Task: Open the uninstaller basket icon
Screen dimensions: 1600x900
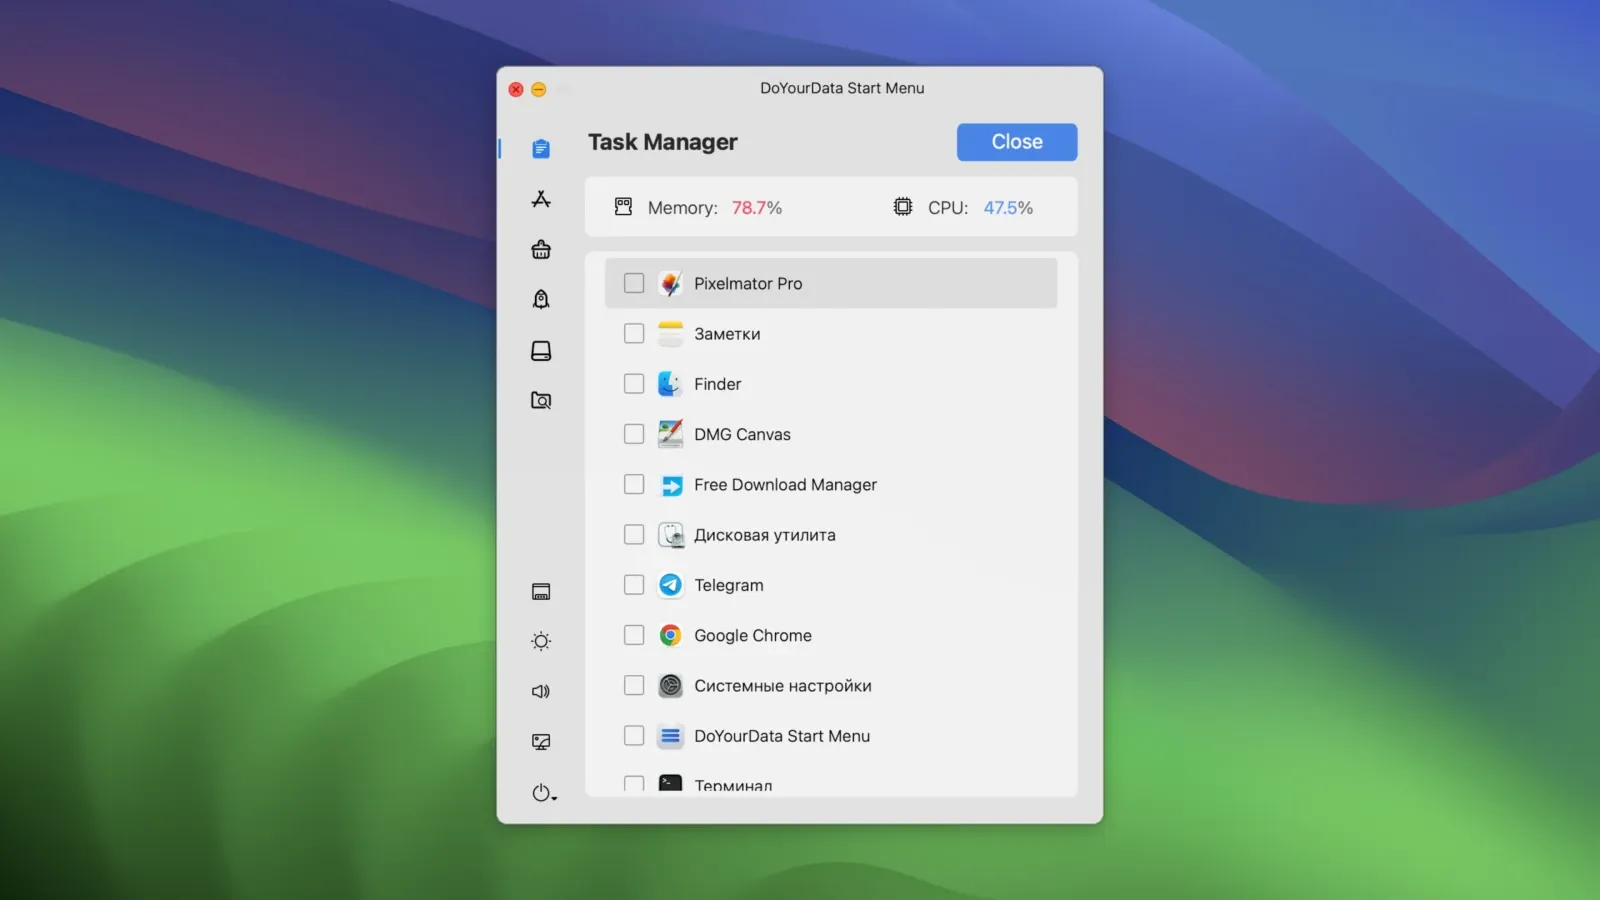Action: click(x=540, y=249)
